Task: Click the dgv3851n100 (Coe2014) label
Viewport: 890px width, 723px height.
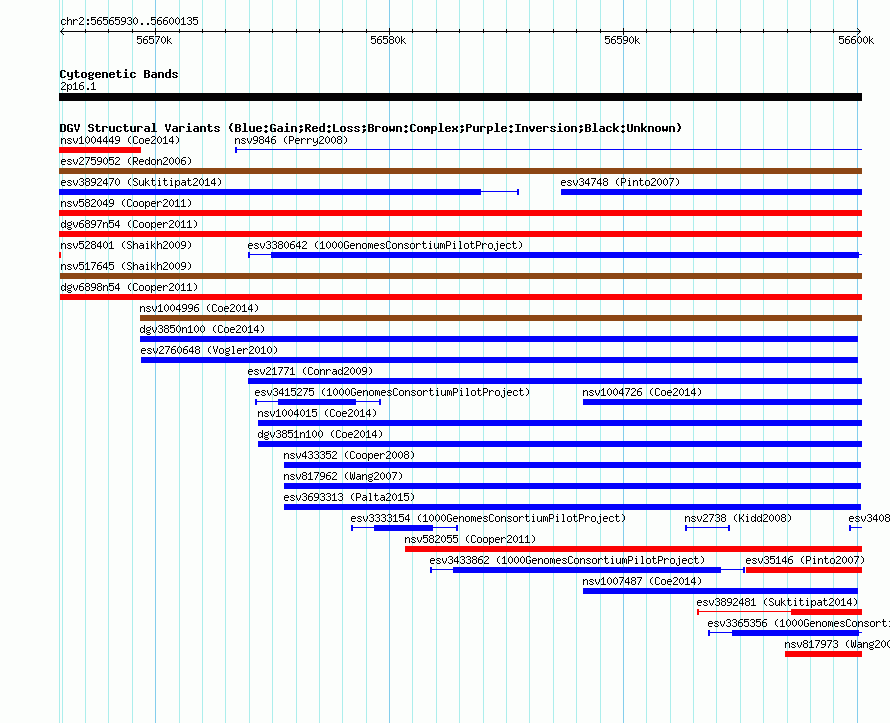Action: tap(320, 434)
